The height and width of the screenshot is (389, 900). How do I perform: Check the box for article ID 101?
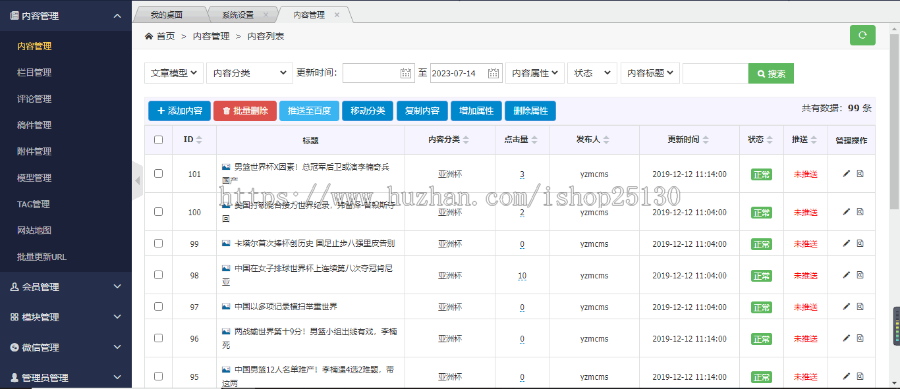(x=158, y=173)
